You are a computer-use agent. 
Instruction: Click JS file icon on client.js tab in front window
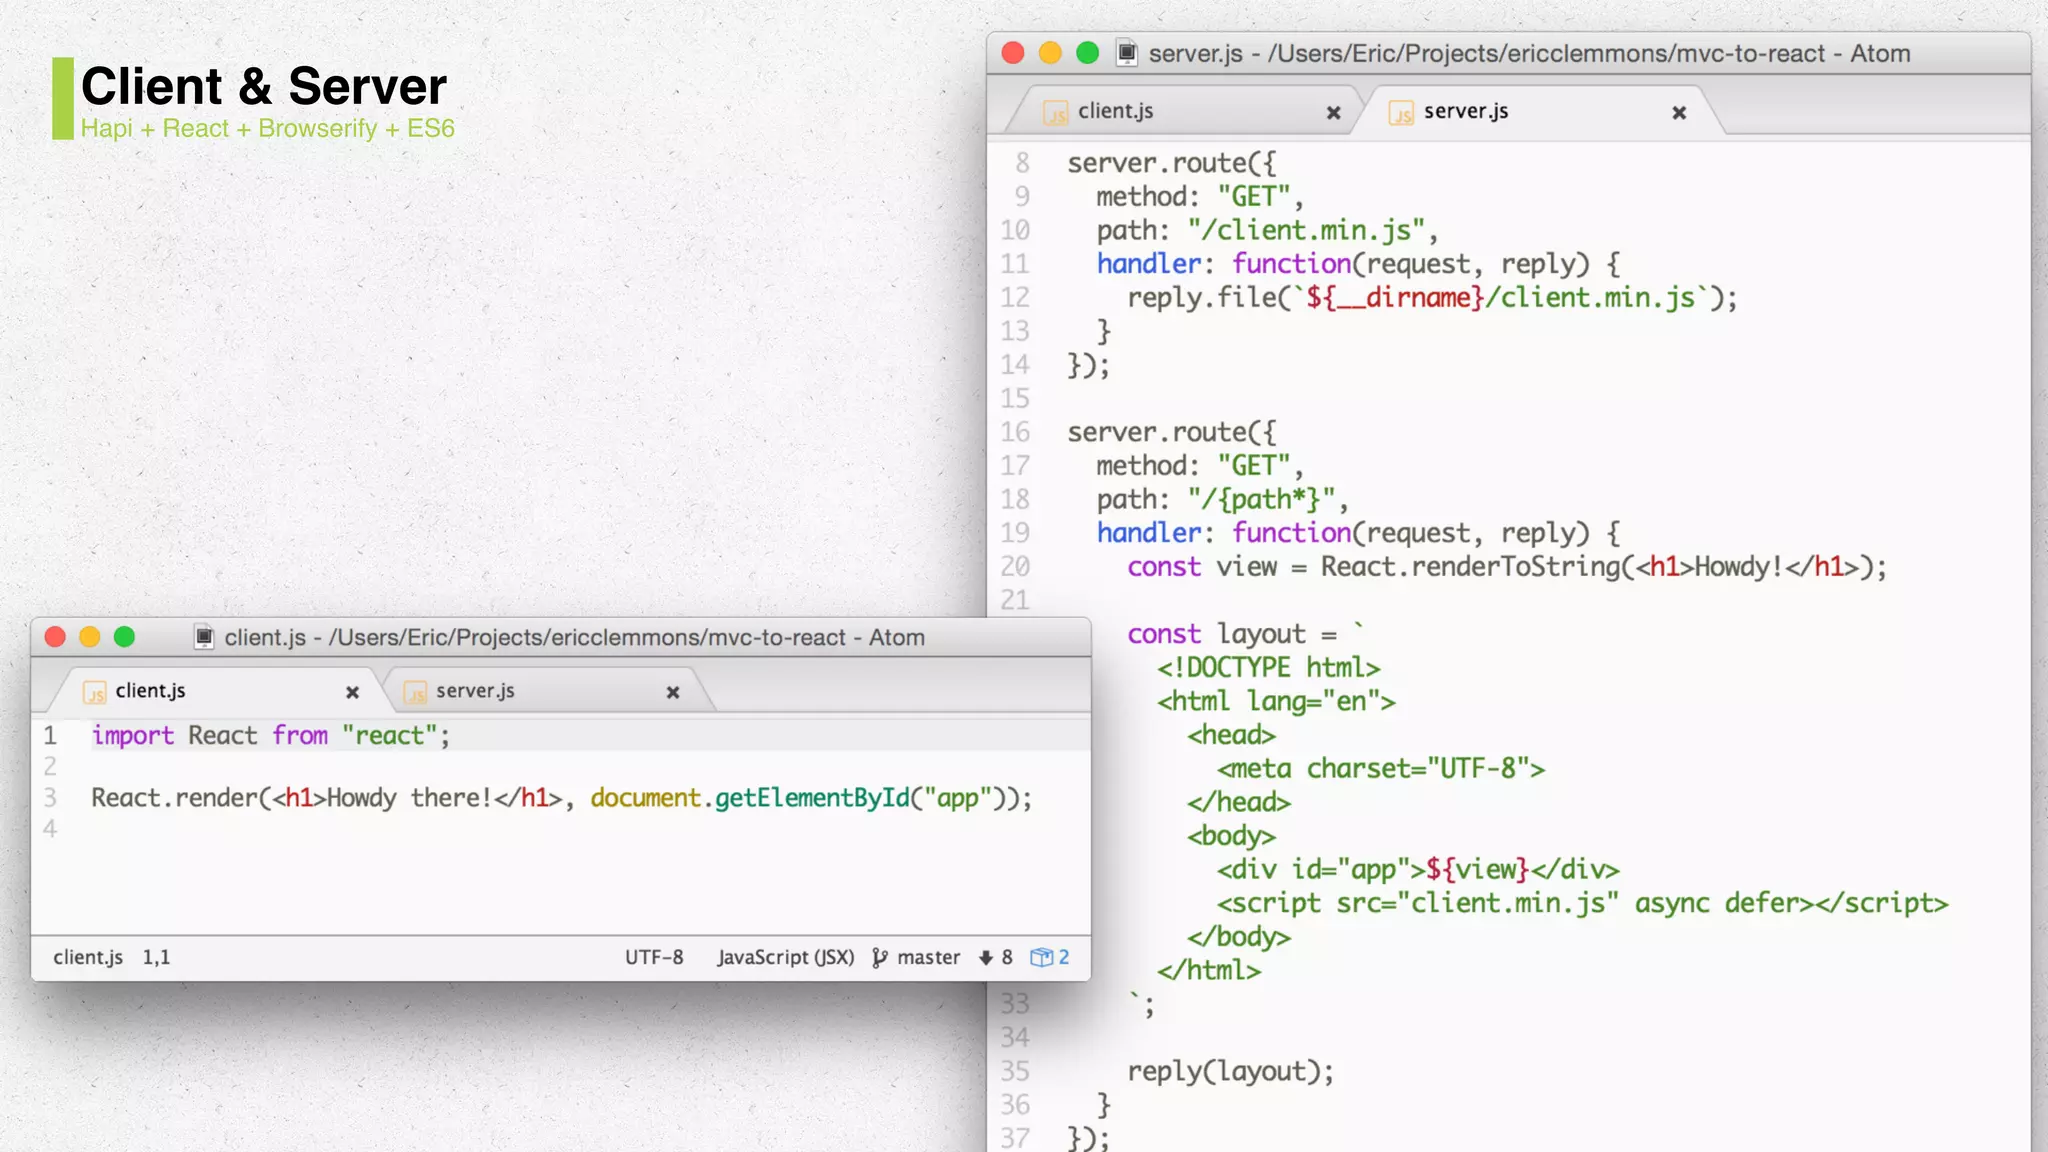click(95, 692)
